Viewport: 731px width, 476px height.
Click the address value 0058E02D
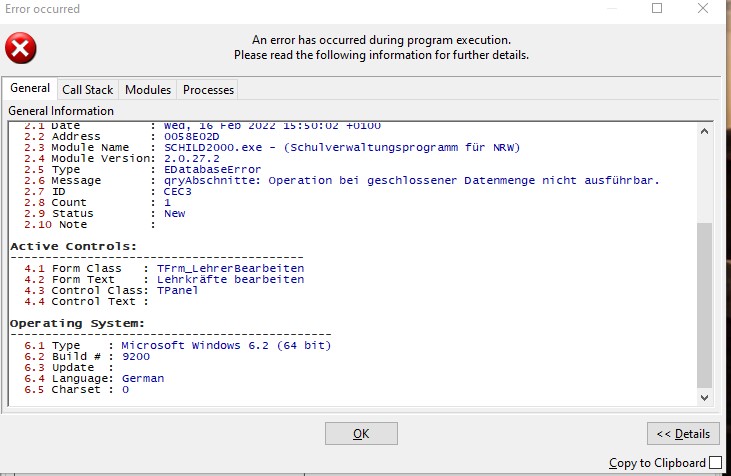pos(192,137)
